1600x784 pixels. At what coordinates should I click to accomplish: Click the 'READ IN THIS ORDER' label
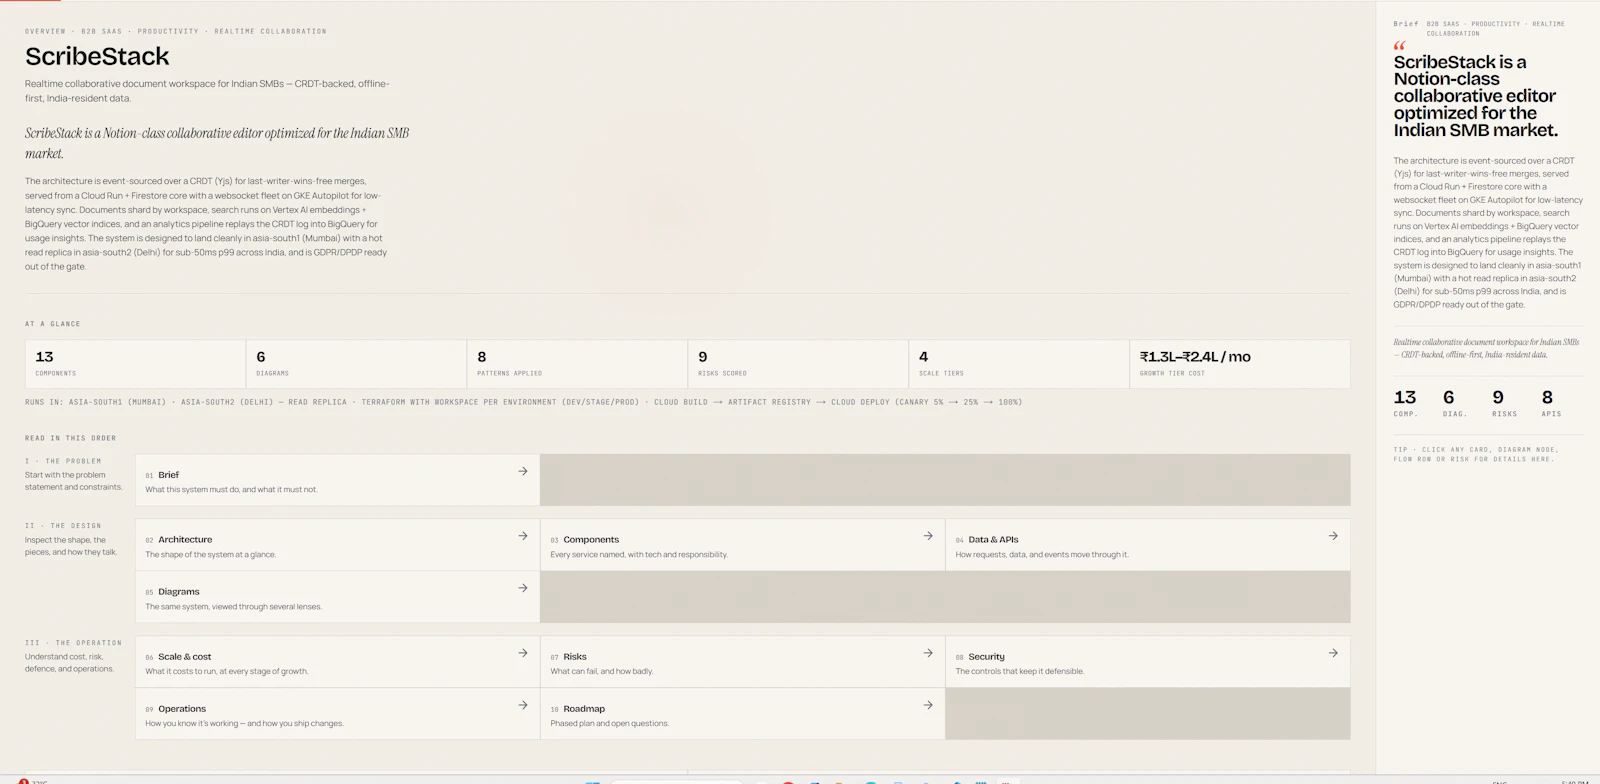(x=70, y=438)
